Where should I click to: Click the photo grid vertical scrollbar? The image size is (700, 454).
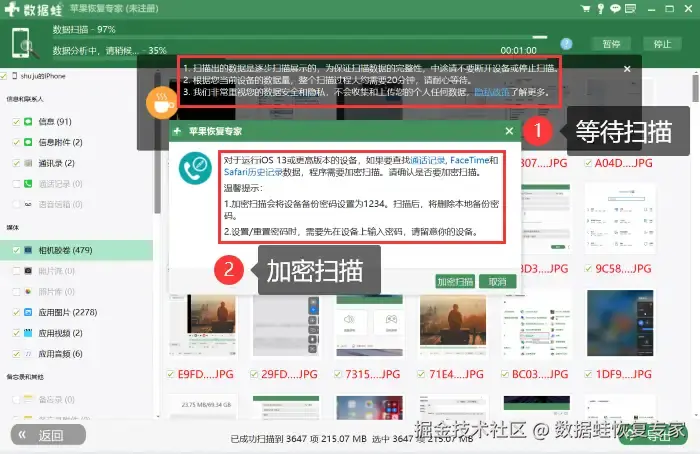point(696,88)
